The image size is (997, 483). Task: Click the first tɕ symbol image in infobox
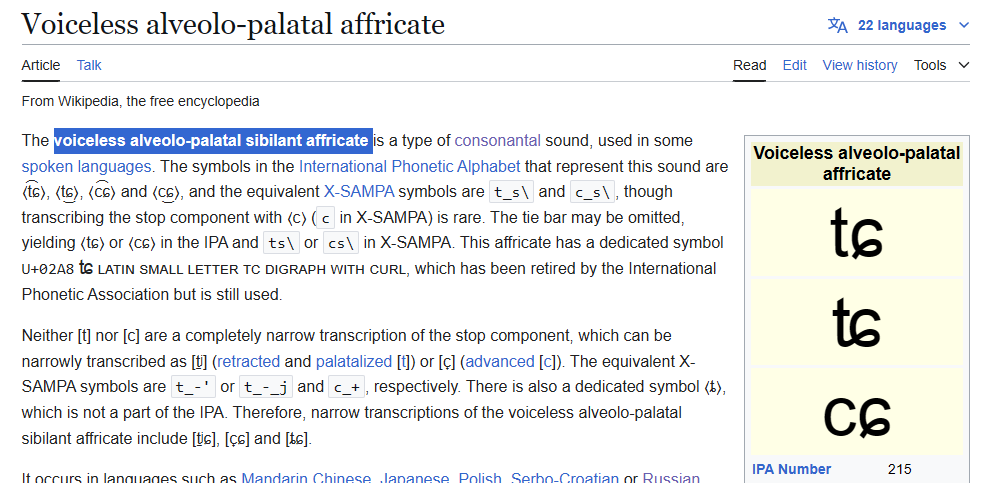pyautogui.click(x=856, y=233)
